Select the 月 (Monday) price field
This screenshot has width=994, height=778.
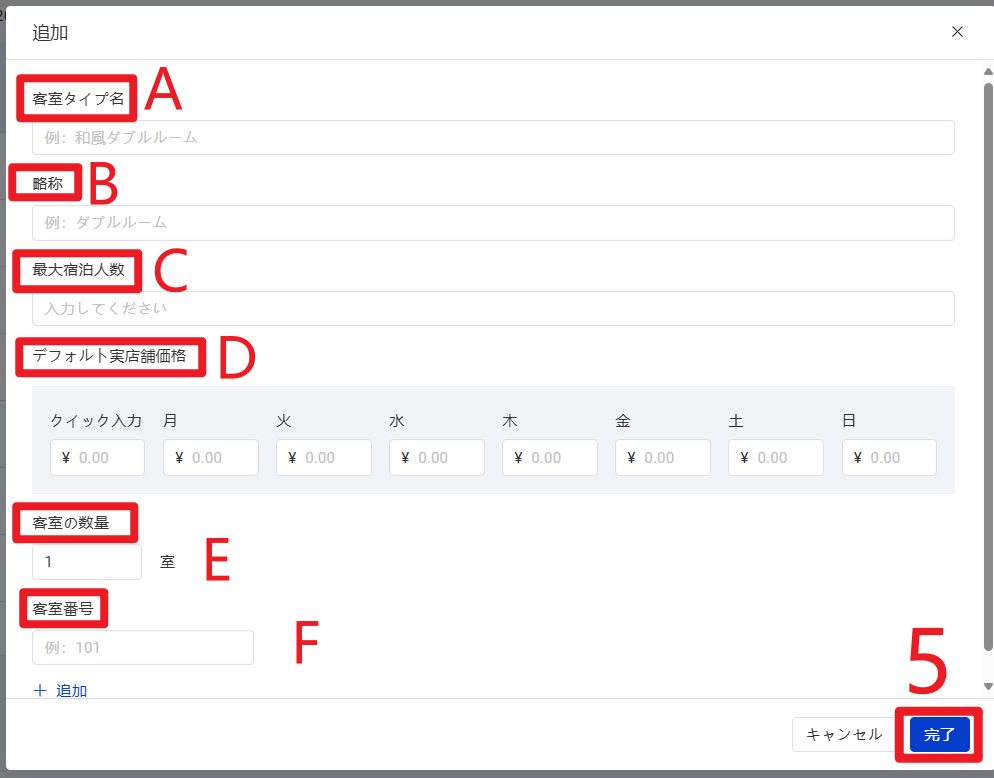[211, 458]
